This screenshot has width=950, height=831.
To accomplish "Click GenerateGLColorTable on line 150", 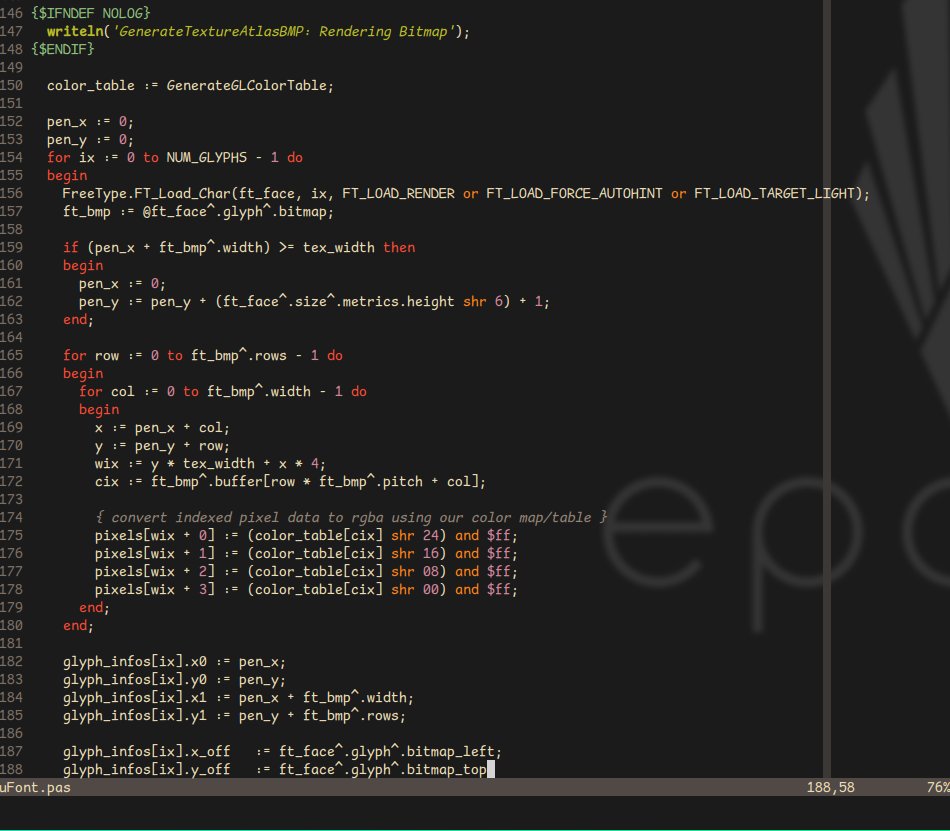I will [247, 85].
